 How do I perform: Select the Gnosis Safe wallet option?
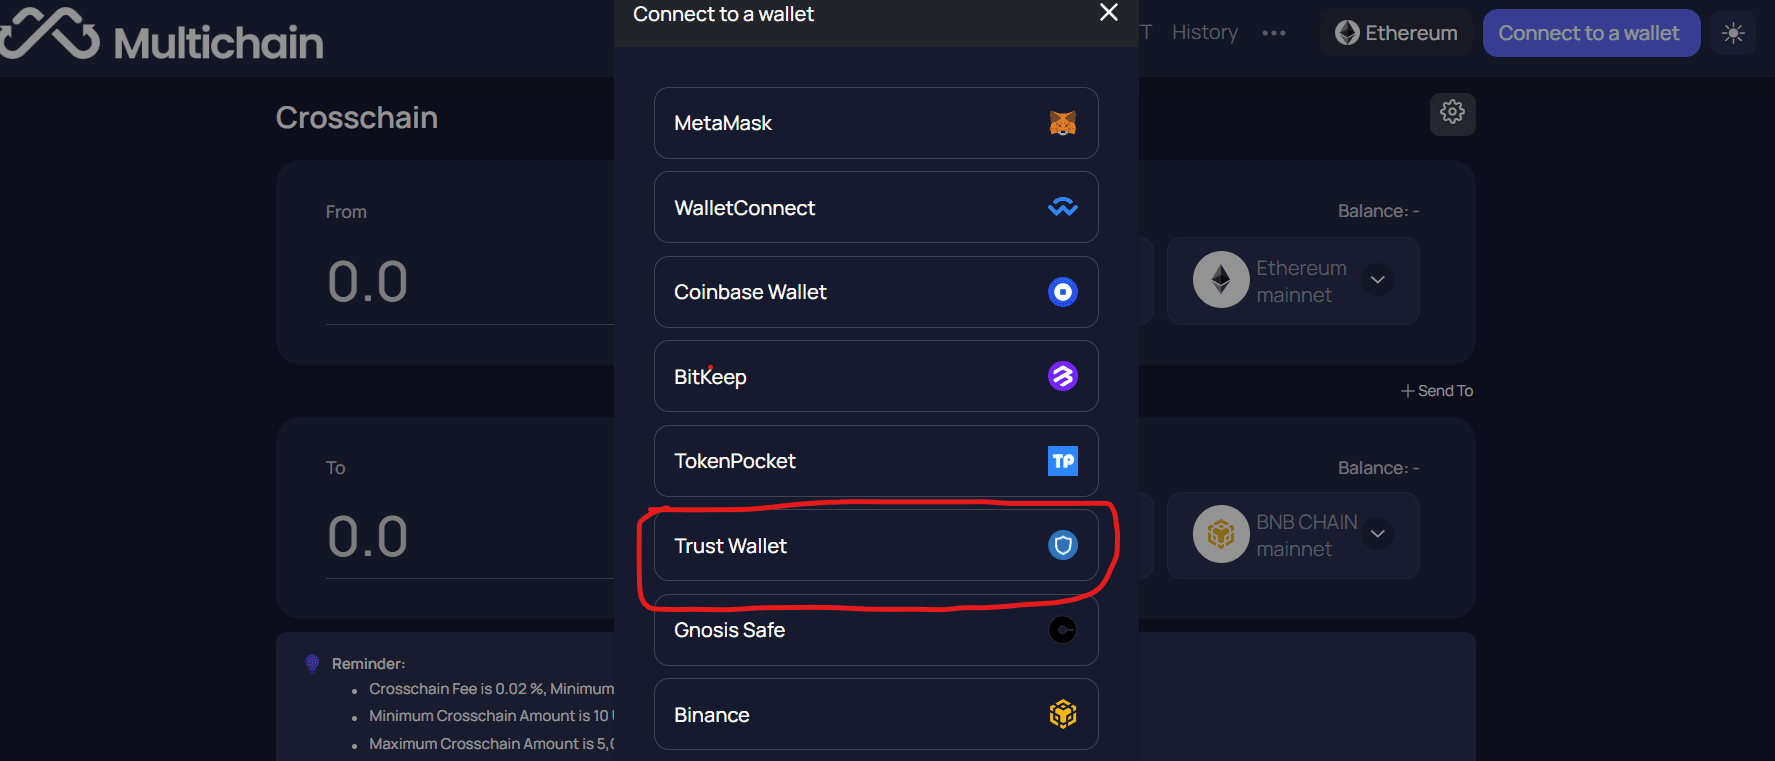tap(875, 630)
